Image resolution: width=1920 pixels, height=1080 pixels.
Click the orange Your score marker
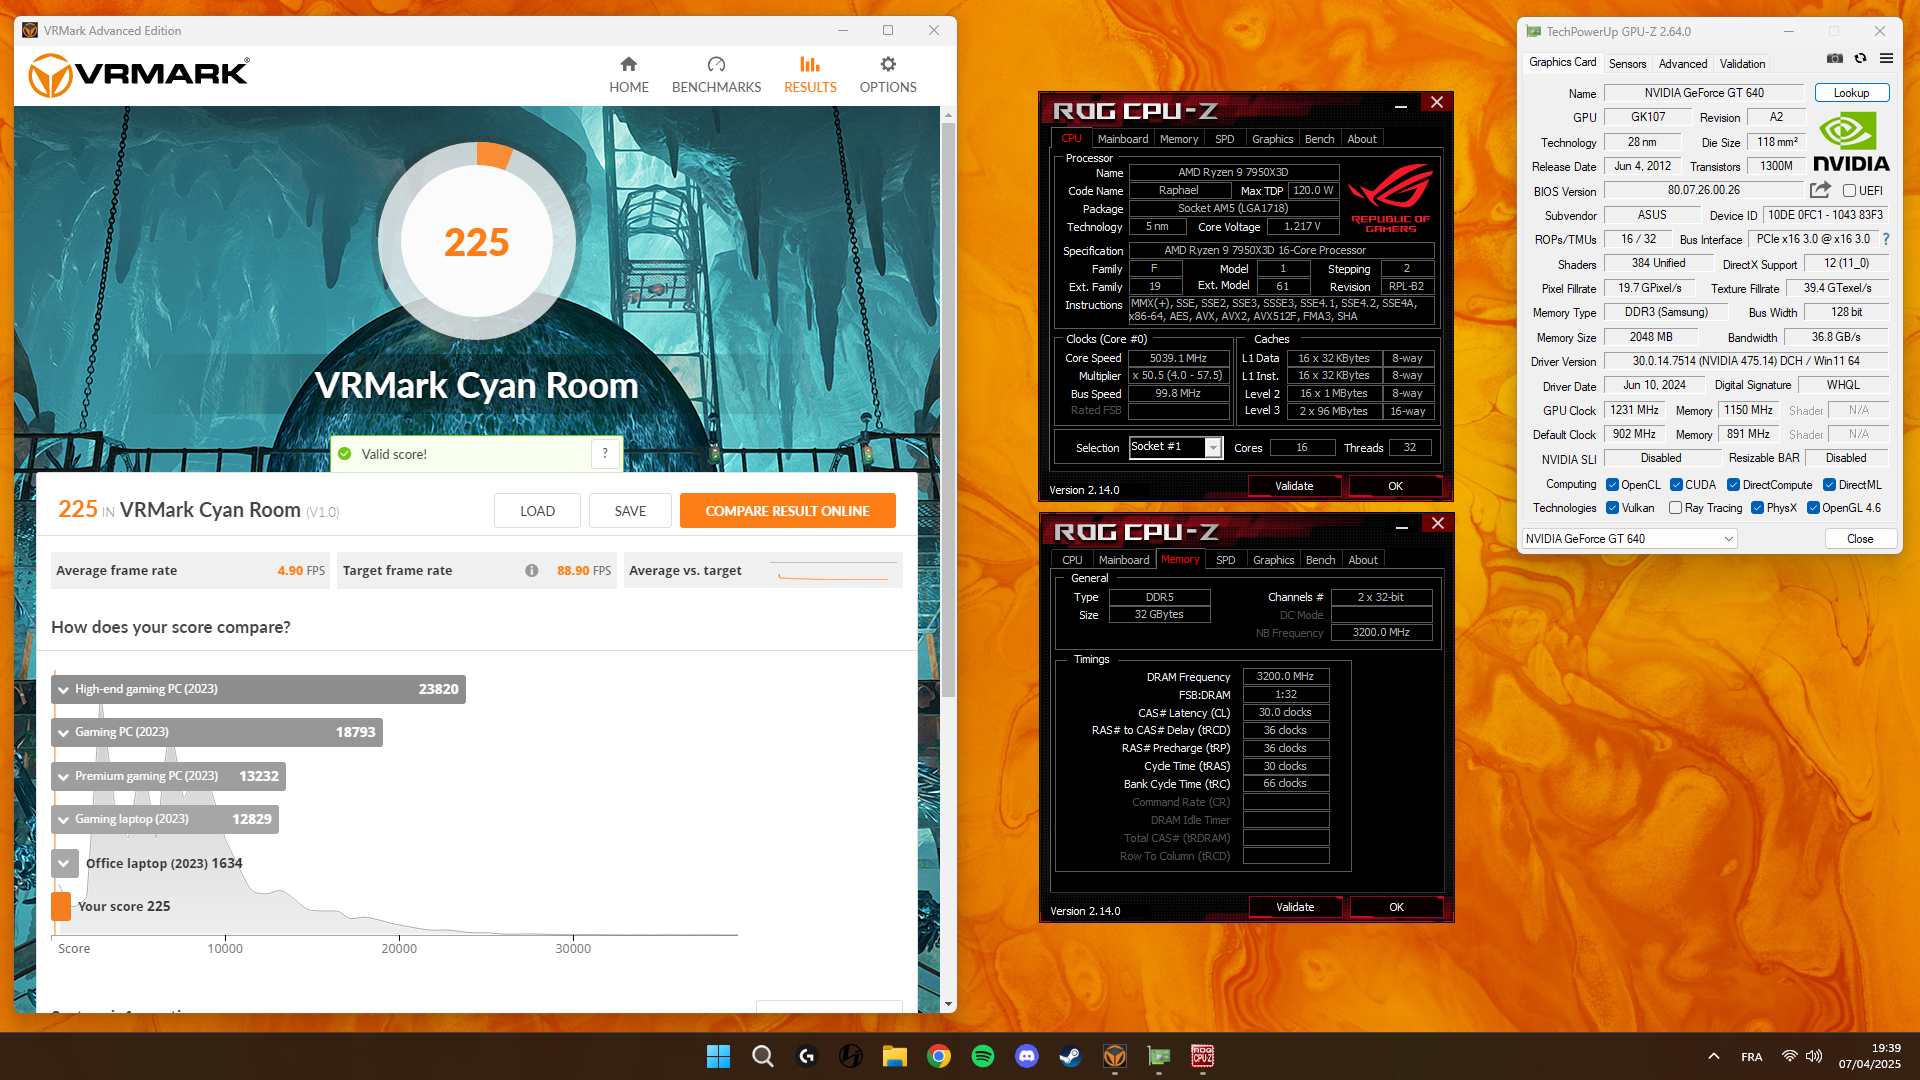pos(61,906)
